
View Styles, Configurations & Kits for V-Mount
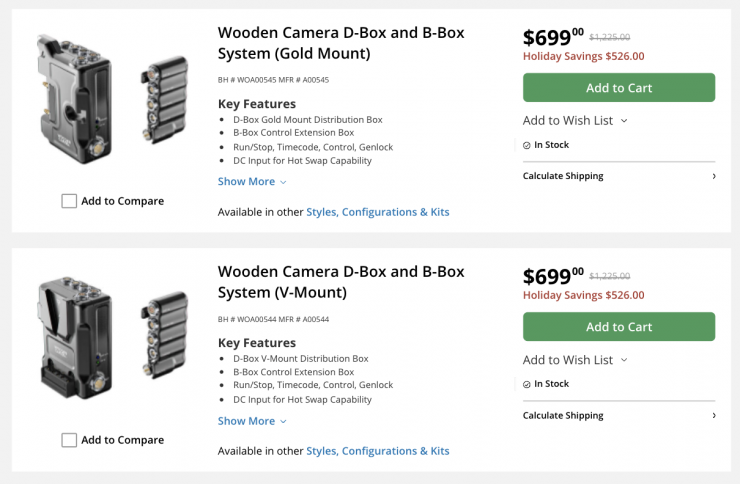point(377,451)
